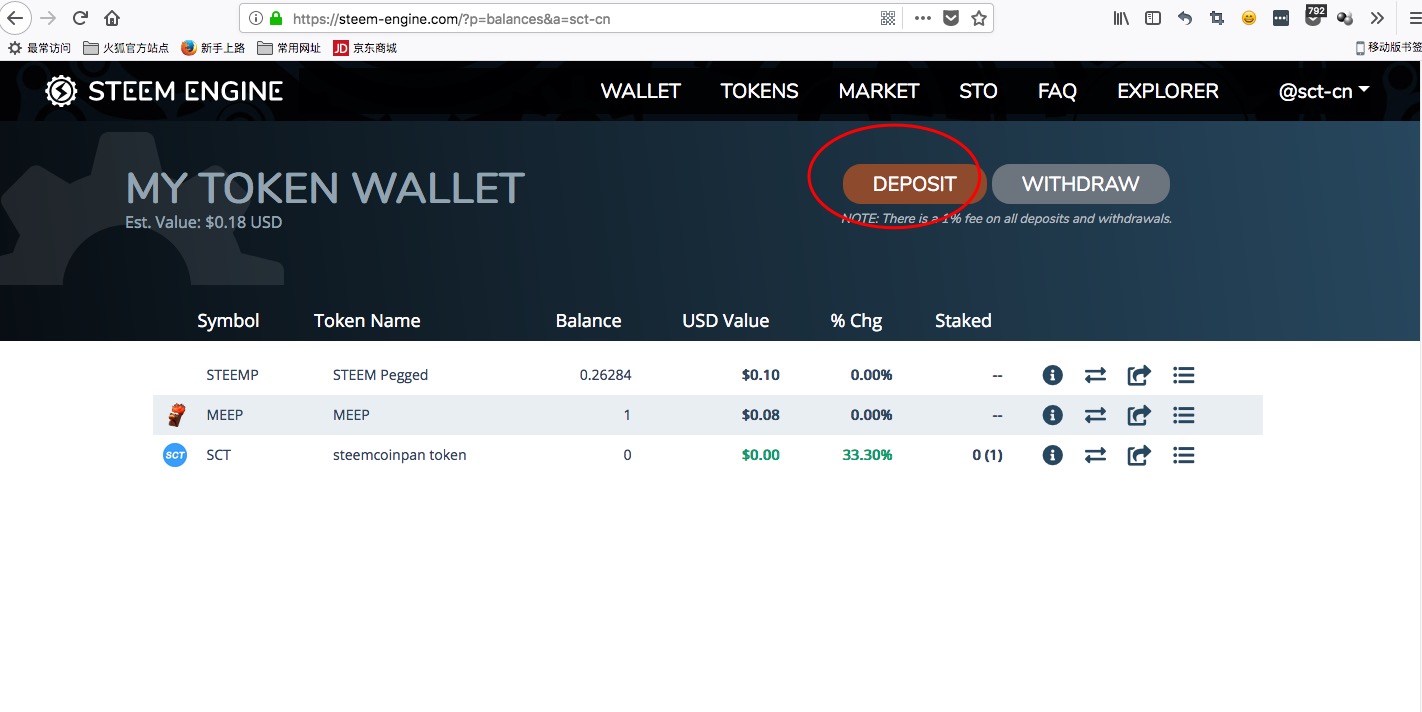Open the 新手上路 bookmark
This screenshot has height=712, width=1422.
tap(213, 47)
